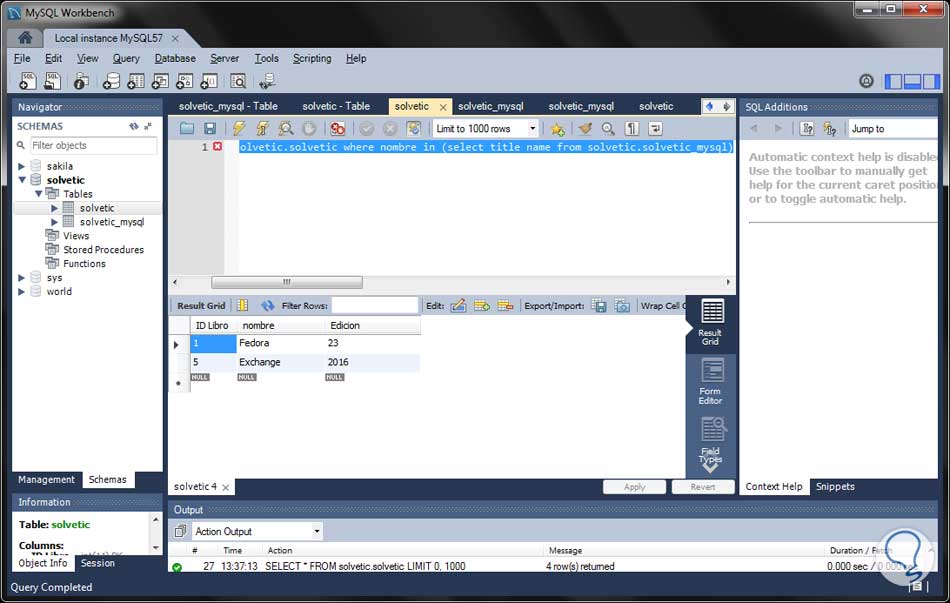Open the File menu
This screenshot has height=603, width=950.
coord(22,58)
